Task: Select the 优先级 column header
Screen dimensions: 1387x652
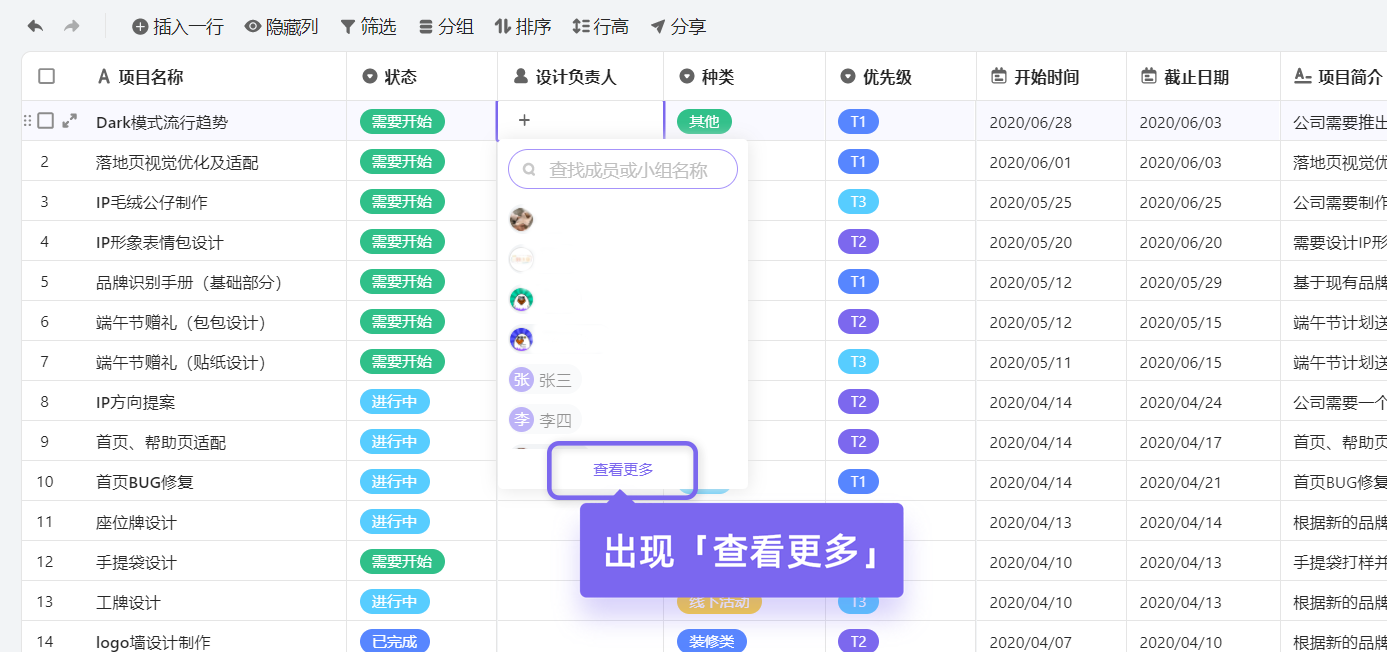Action: coord(901,77)
